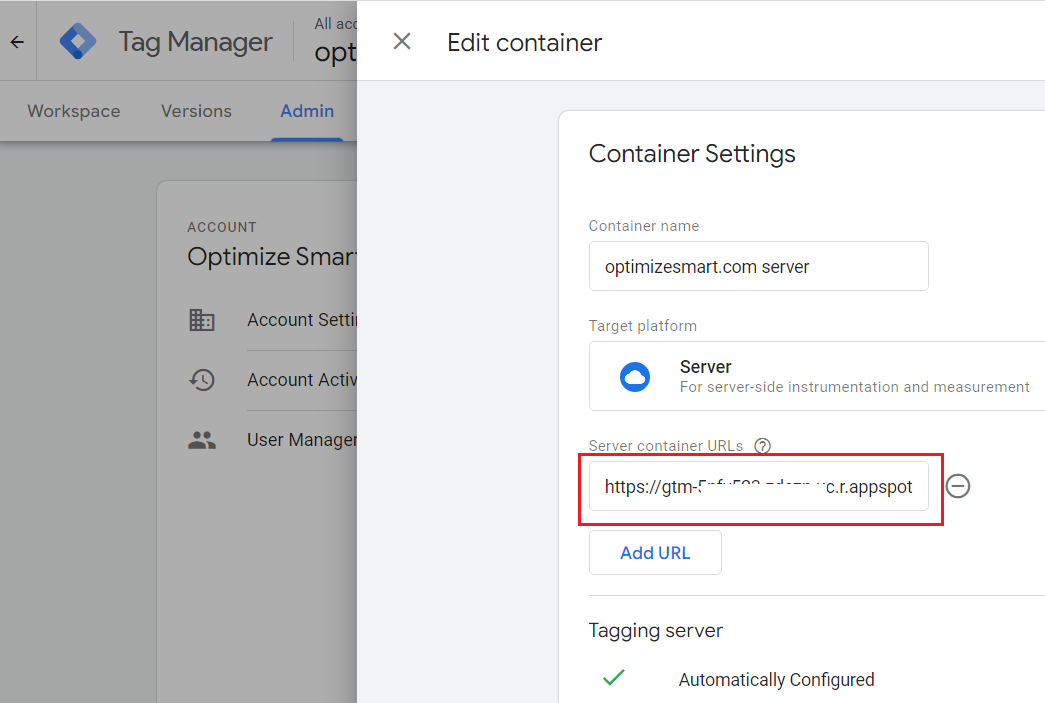Click the User Management people icon
Screen dimensions: 1045x703
coord(201,440)
